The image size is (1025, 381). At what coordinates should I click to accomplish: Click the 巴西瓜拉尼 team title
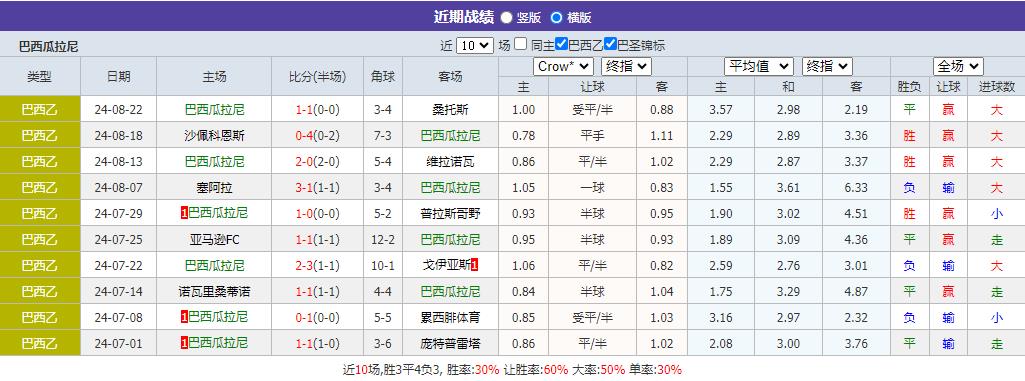[x=48, y=46]
